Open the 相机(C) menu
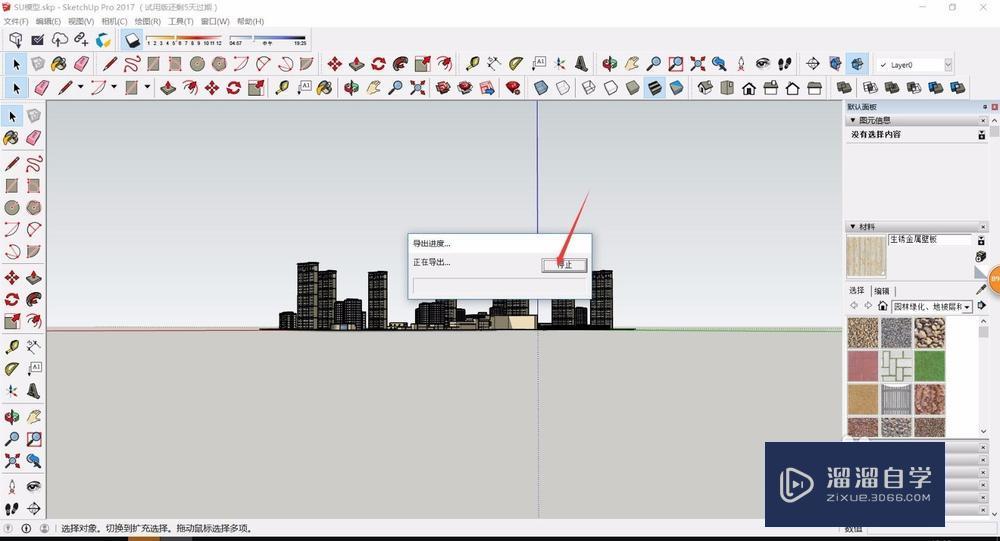Image resolution: width=1000 pixels, height=541 pixels. [114, 22]
